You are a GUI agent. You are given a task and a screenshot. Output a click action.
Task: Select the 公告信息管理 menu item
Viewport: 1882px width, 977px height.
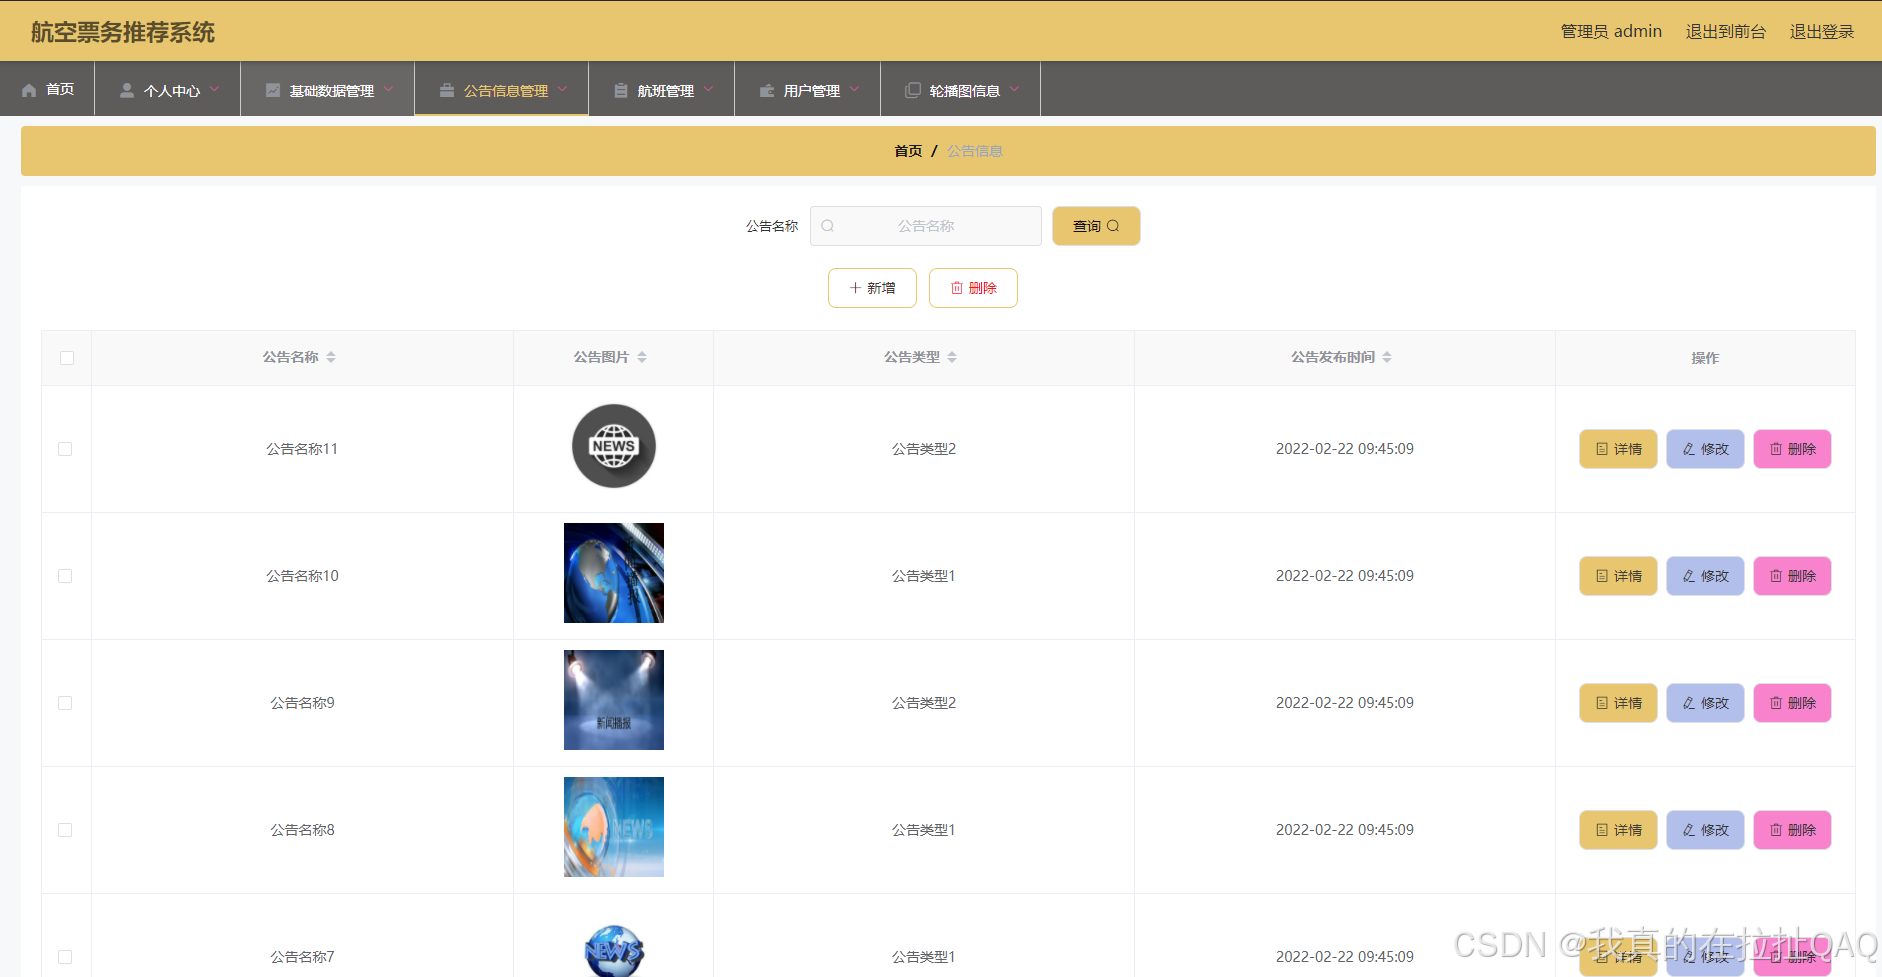pyautogui.click(x=505, y=89)
